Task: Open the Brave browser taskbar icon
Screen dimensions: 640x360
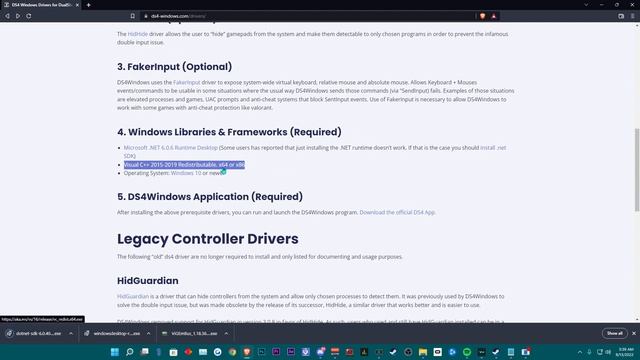Action: point(247,352)
